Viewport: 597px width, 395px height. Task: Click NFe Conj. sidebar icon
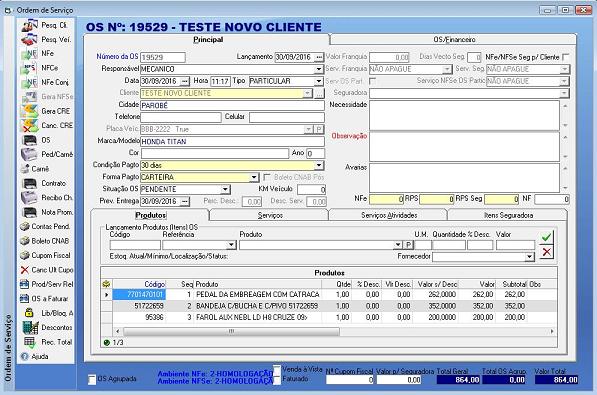click(29, 82)
